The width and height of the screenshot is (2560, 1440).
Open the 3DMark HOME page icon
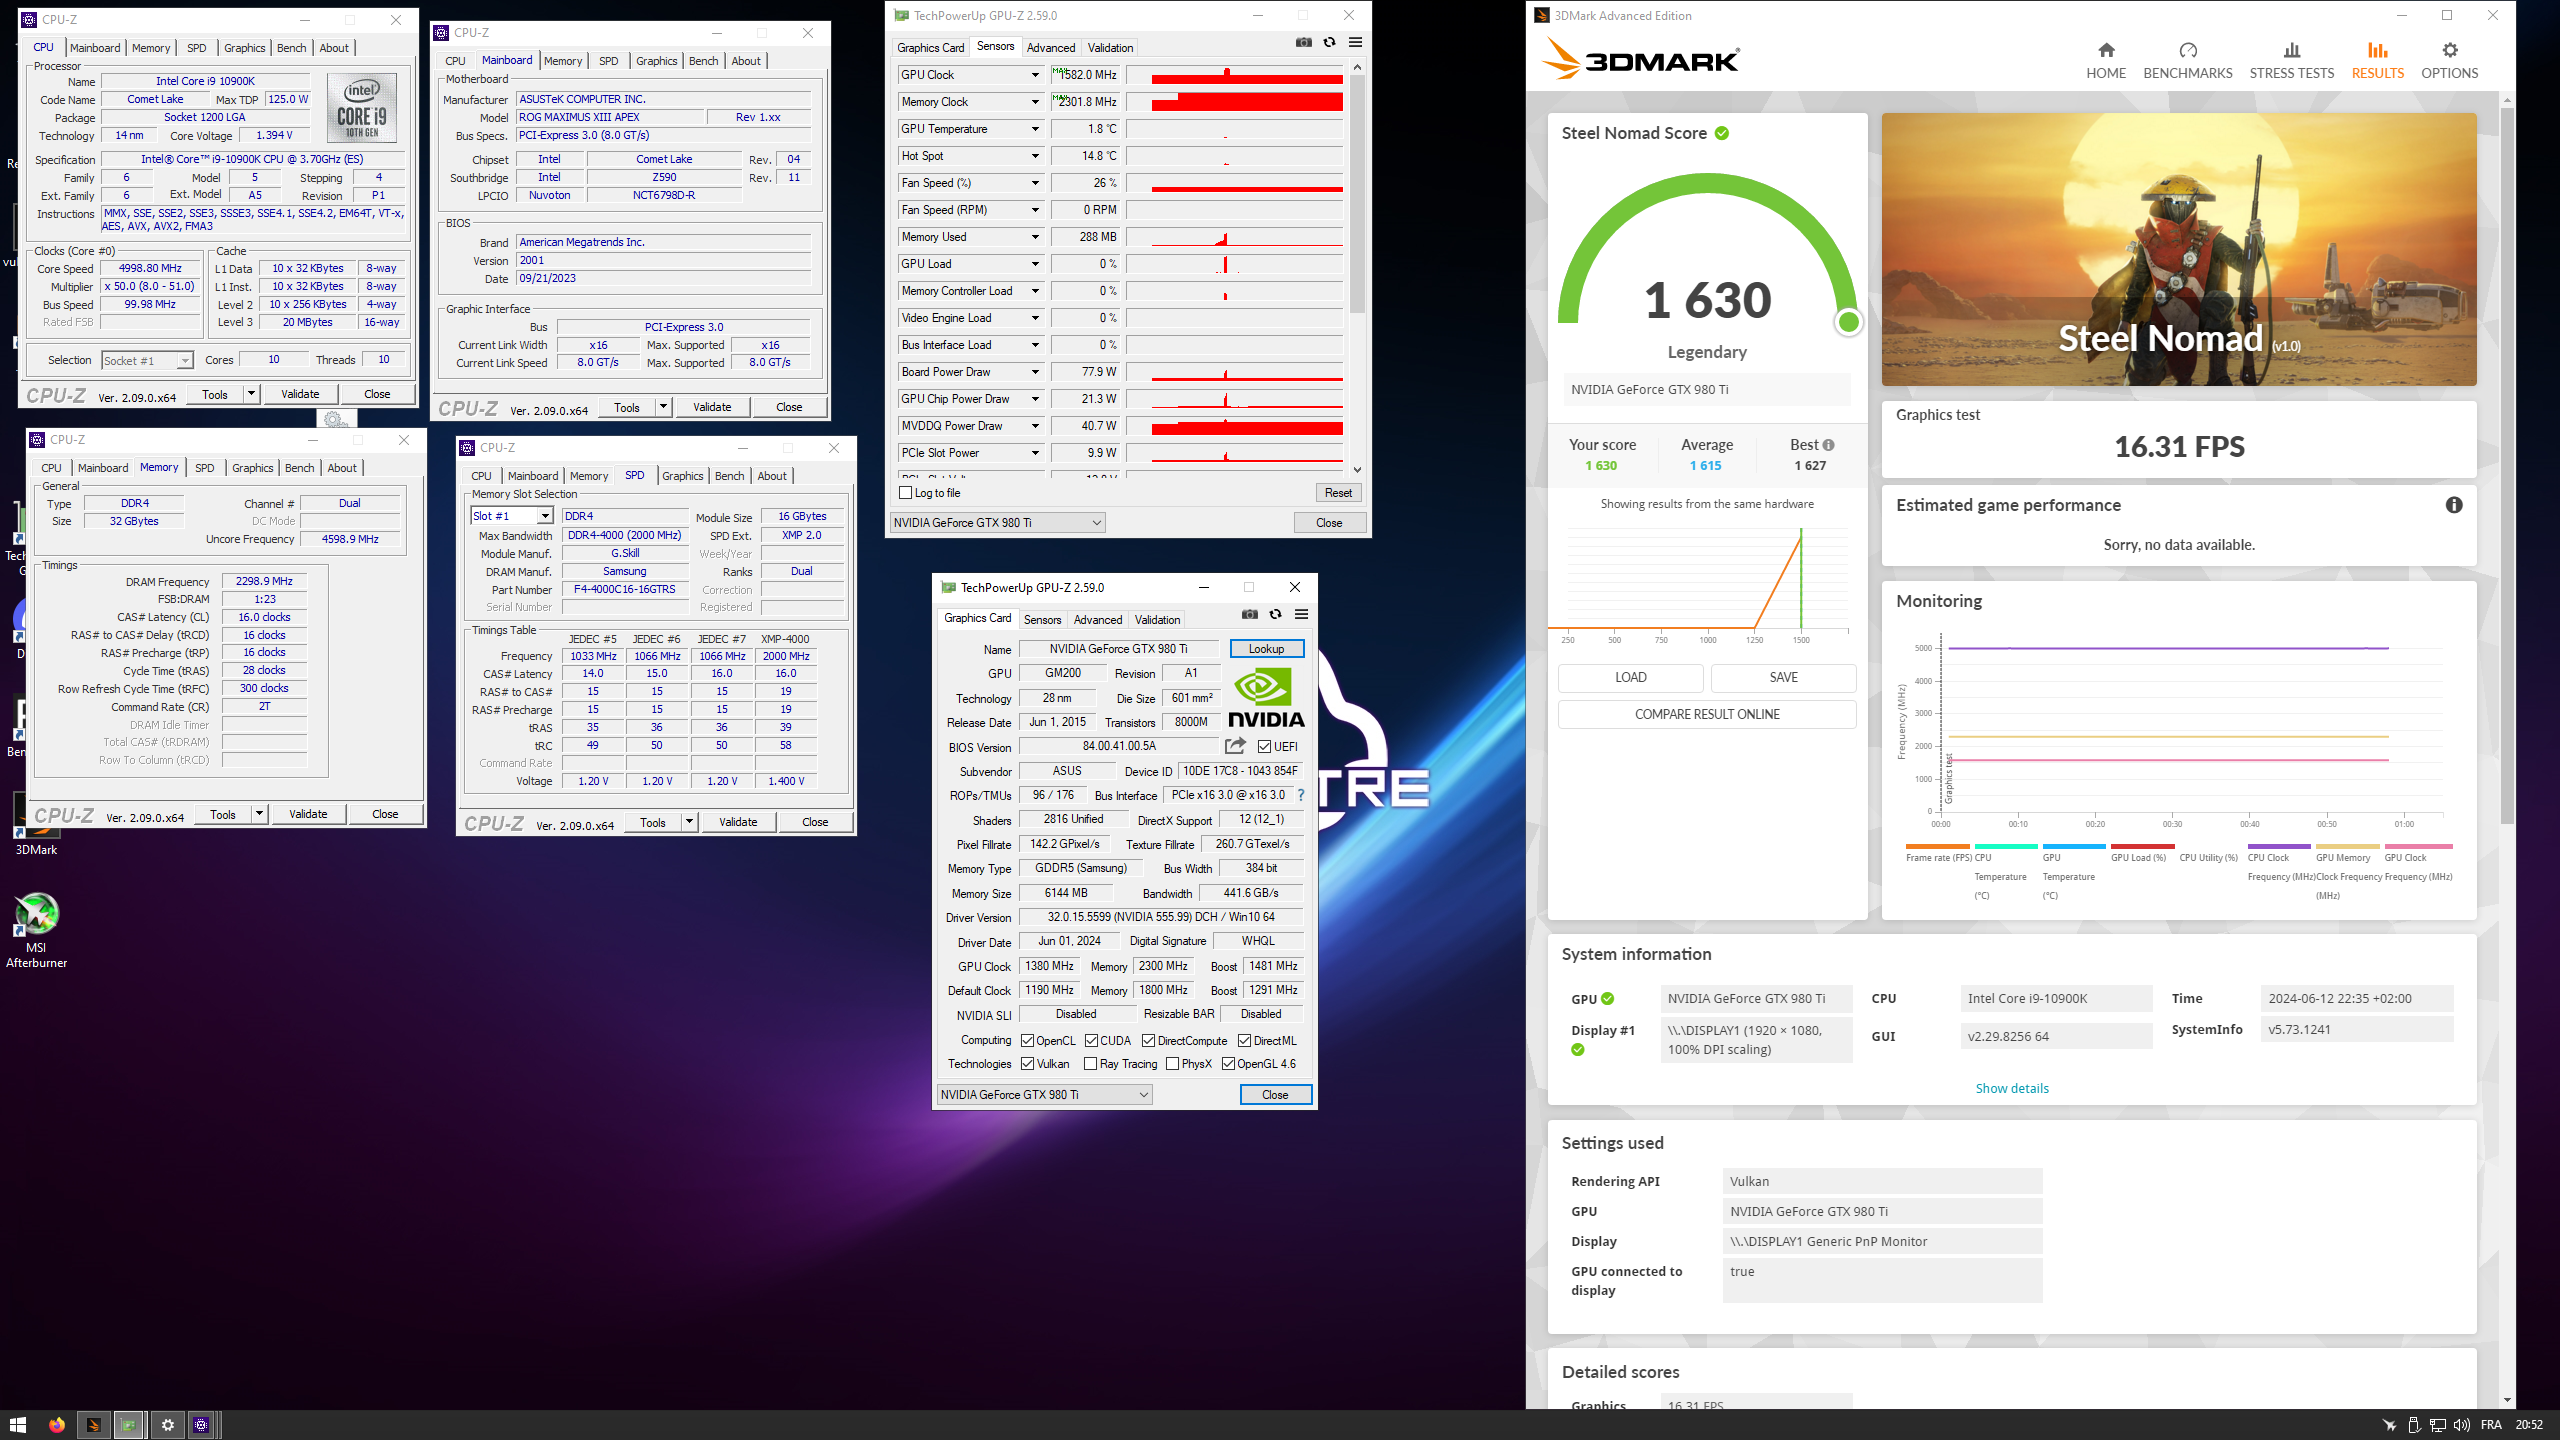coord(2106,50)
